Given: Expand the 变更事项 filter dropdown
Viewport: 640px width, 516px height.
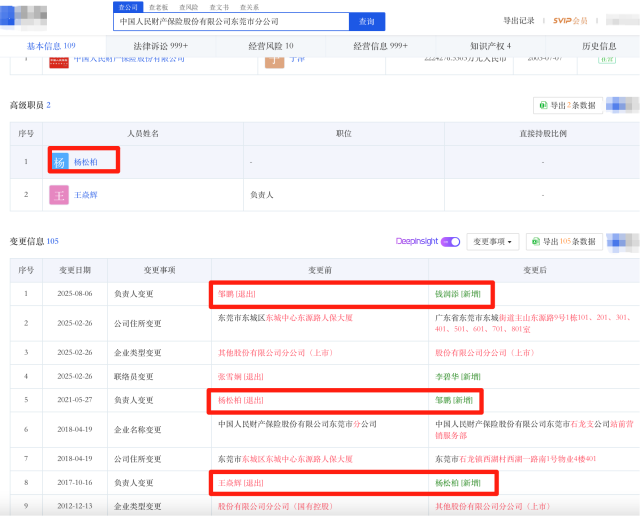Looking at the screenshot, I should [495, 241].
